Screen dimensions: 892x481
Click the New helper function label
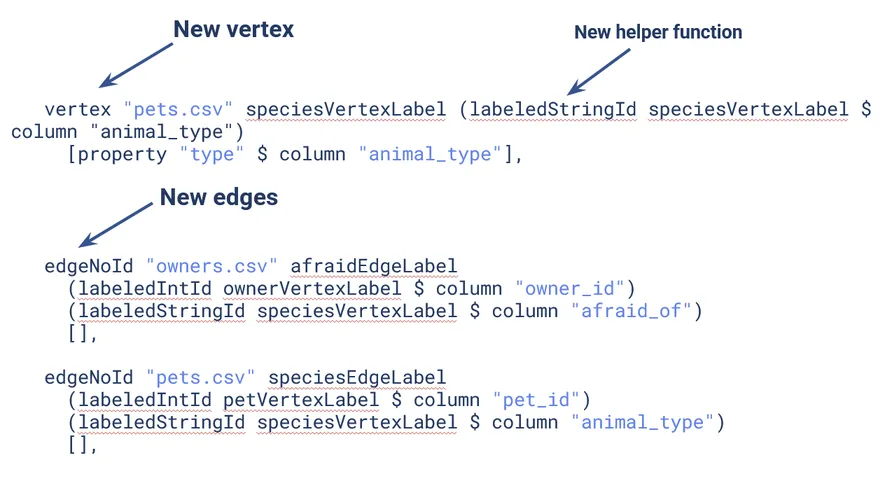pyautogui.click(x=658, y=32)
